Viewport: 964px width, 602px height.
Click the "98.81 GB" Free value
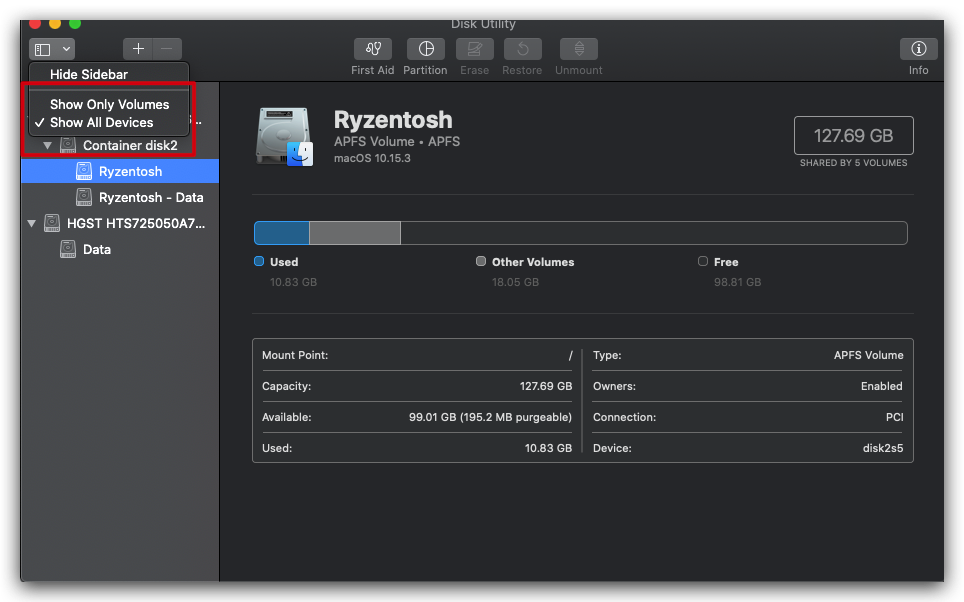(737, 282)
